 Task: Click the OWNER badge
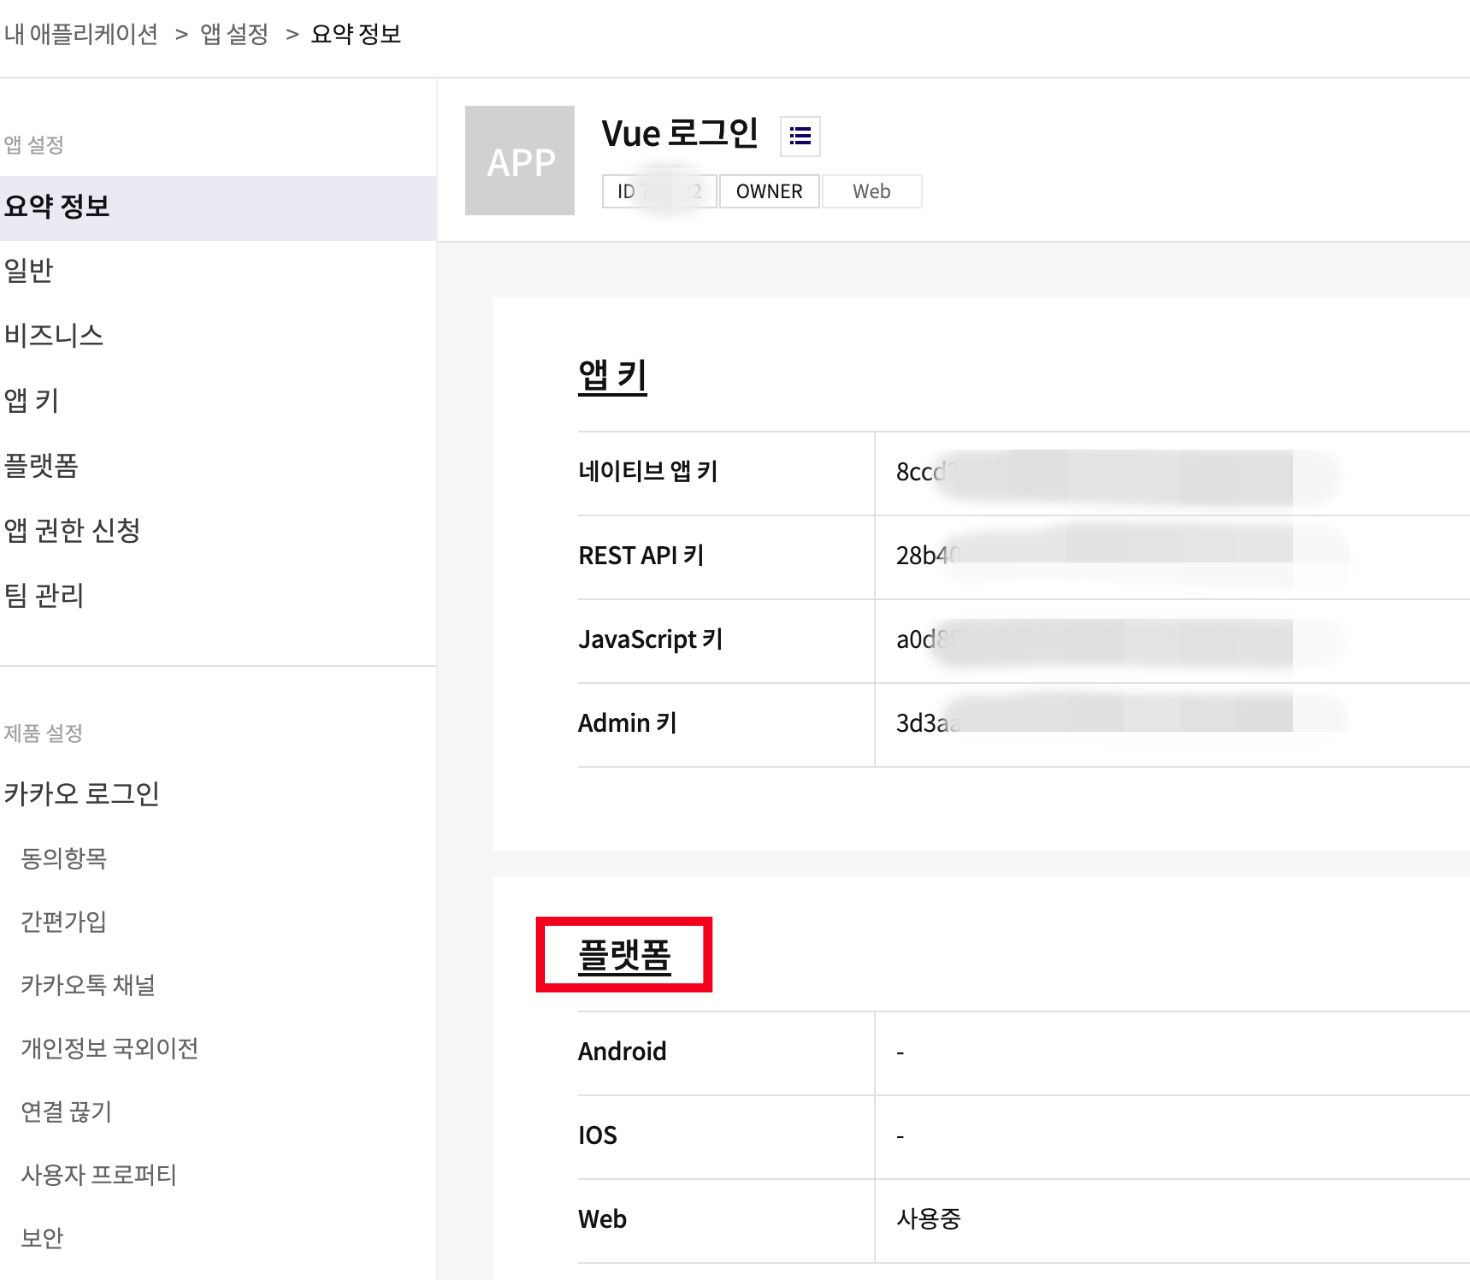tap(769, 191)
